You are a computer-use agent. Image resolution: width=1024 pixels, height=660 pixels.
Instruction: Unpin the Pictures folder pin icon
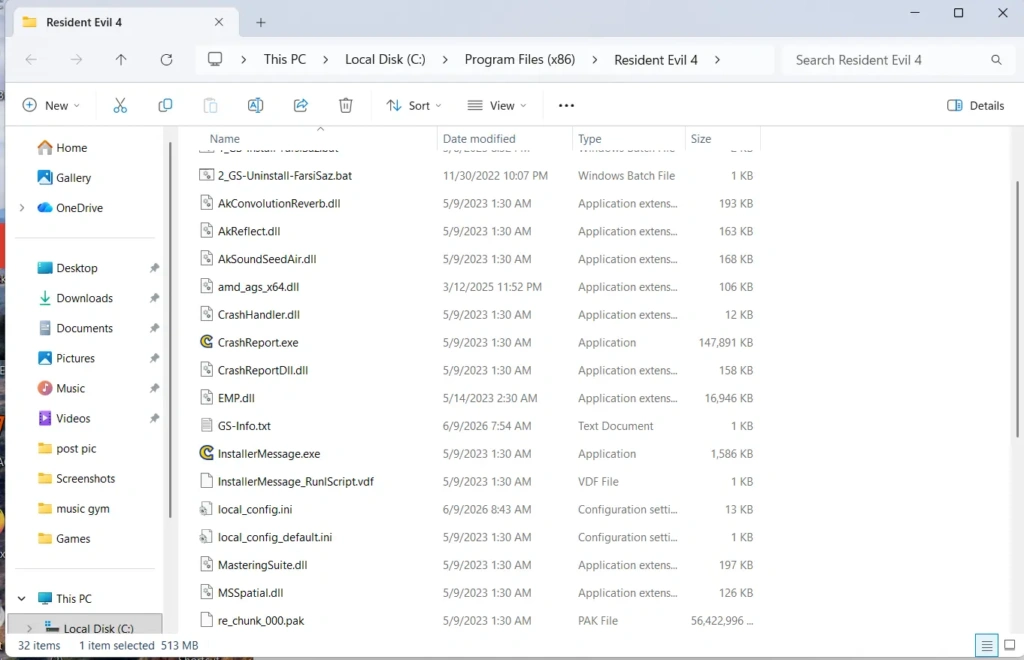point(154,358)
